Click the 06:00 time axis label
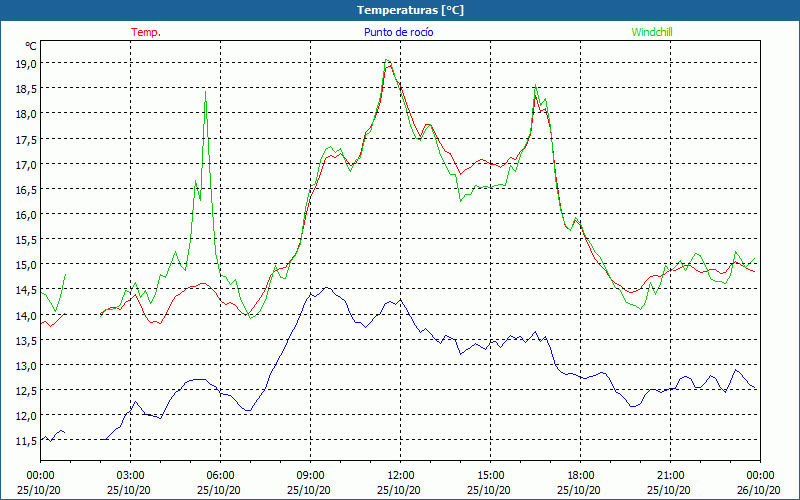Screen dimensions: 800x500 (220, 476)
